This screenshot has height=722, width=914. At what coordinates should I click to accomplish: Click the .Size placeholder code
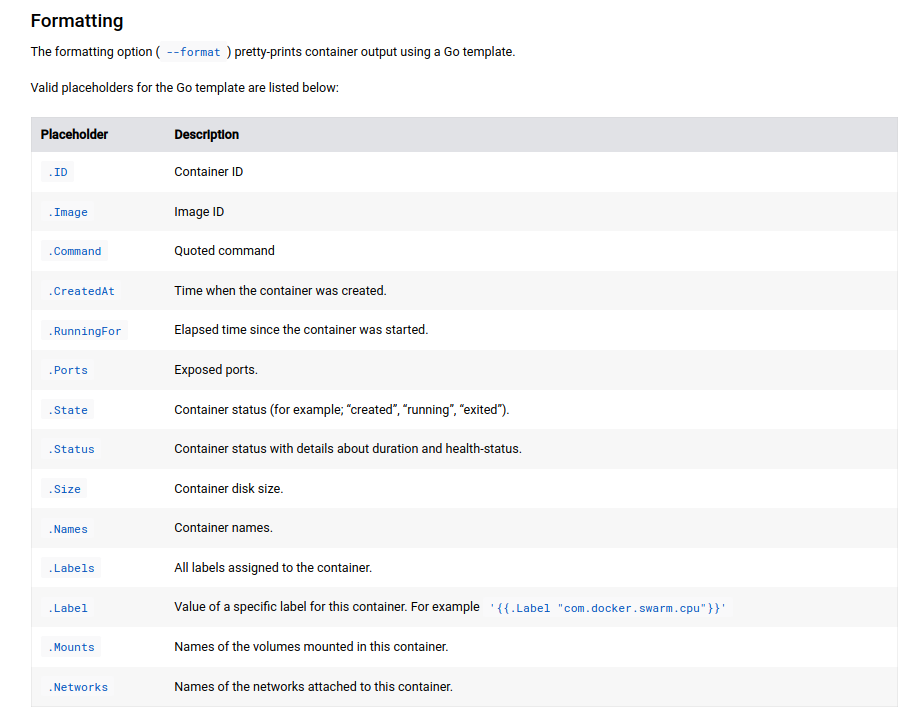(x=64, y=489)
